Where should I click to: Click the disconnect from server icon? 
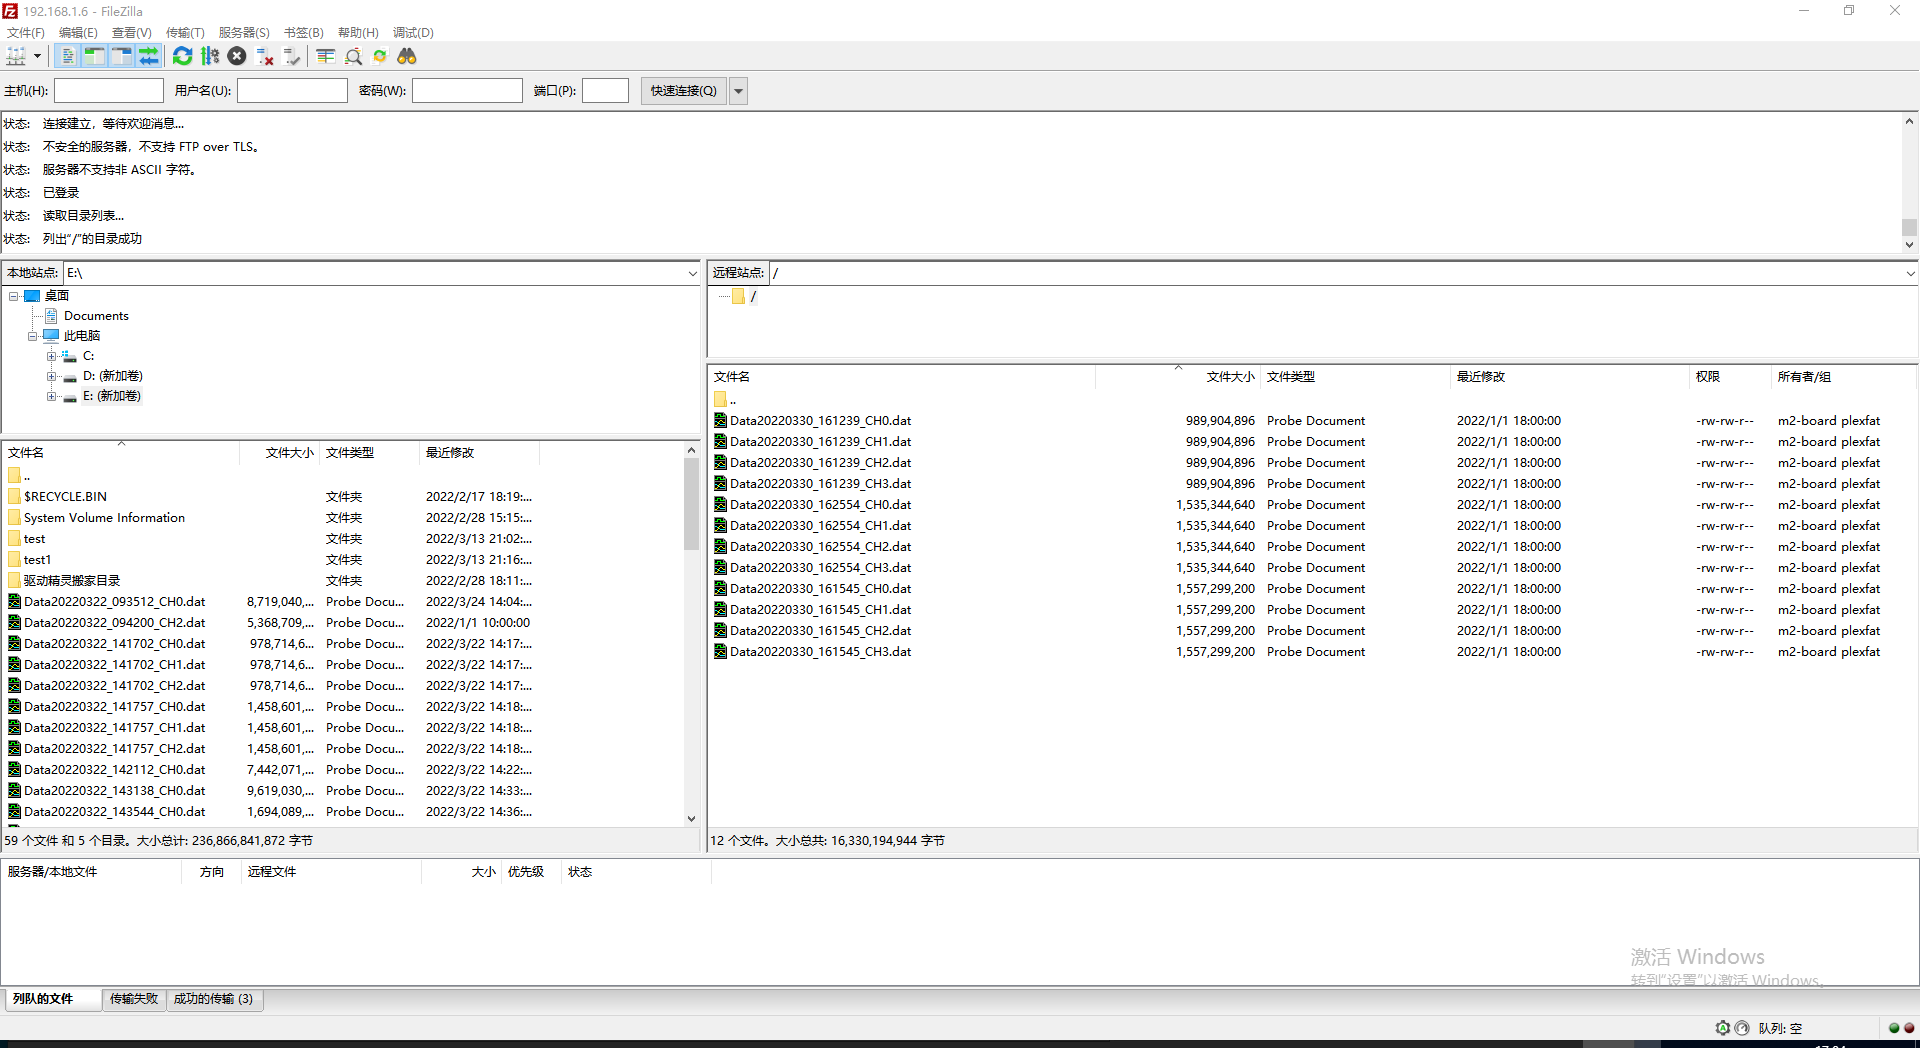pyautogui.click(x=265, y=57)
